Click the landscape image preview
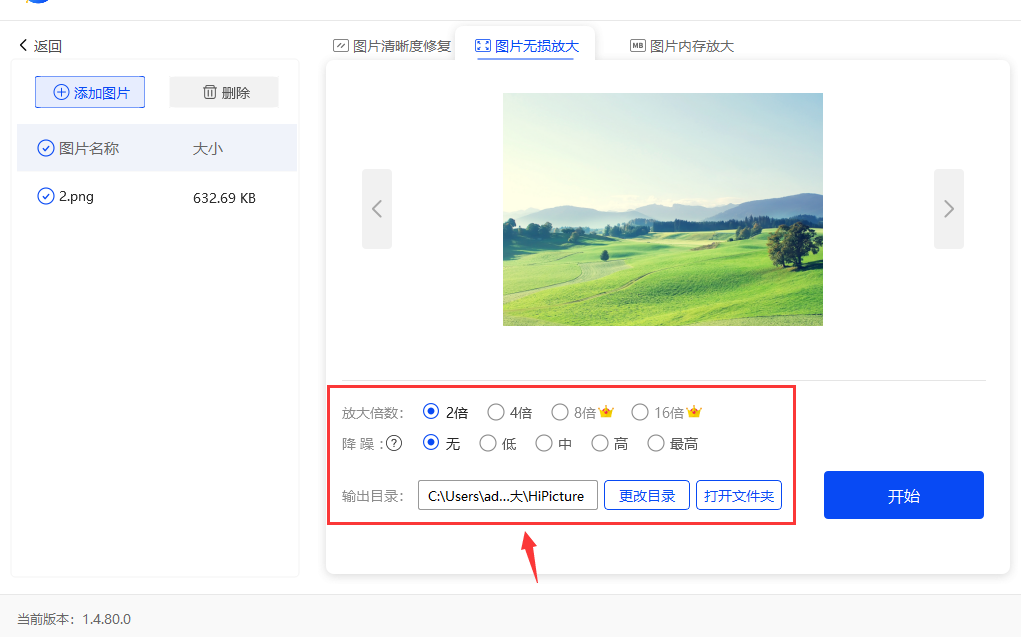The width and height of the screenshot is (1021, 637). point(661,209)
